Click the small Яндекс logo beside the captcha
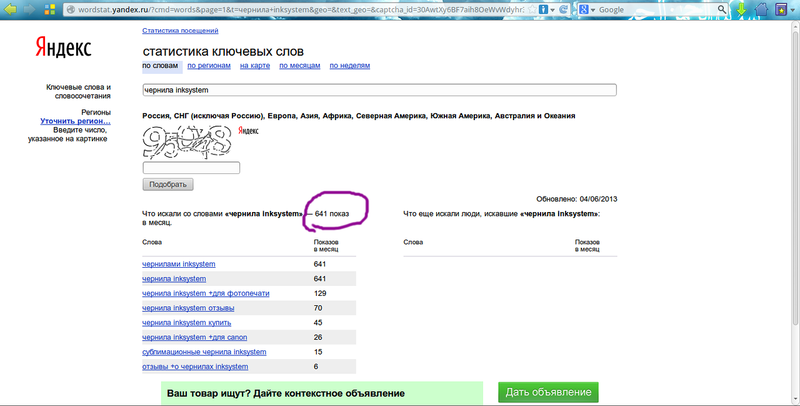The height and width of the screenshot is (406, 800). coord(248,131)
